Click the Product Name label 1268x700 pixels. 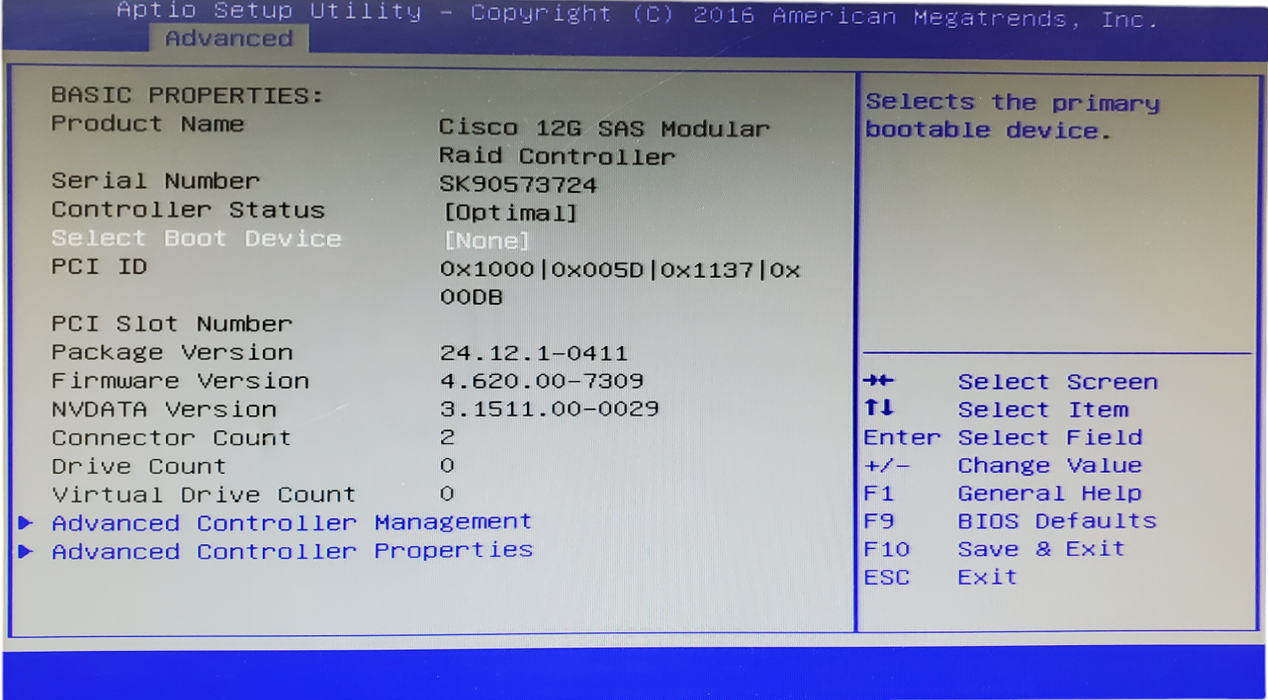tap(148, 124)
